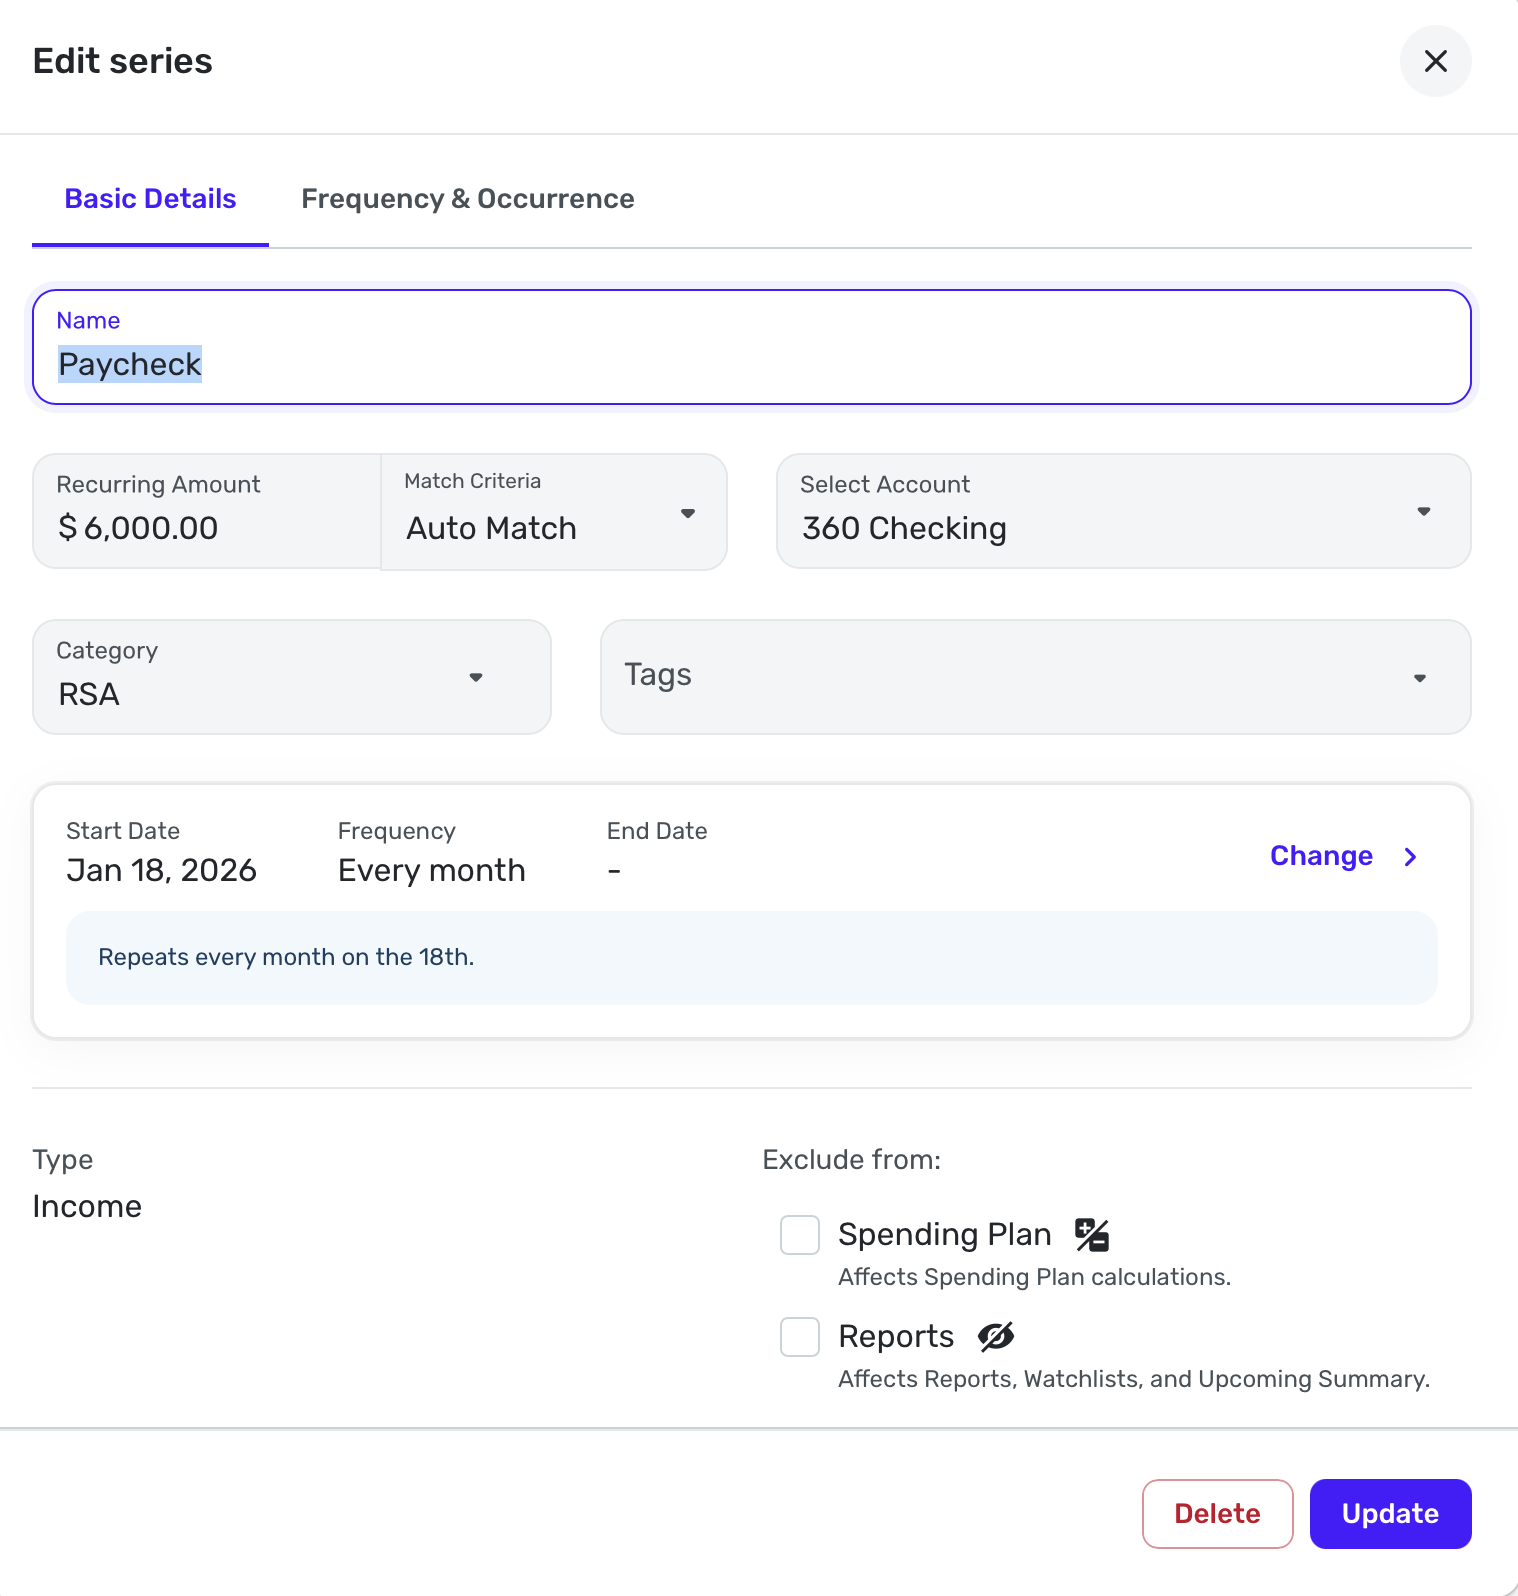Image resolution: width=1518 pixels, height=1596 pixels.
Task: Click the Category caret icon
Action: (476, 677)
